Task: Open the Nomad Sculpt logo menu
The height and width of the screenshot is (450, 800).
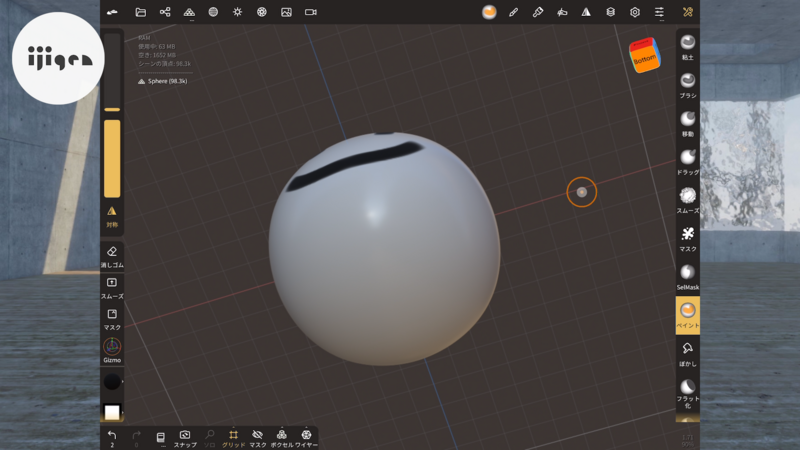Action: click(112, 12)
